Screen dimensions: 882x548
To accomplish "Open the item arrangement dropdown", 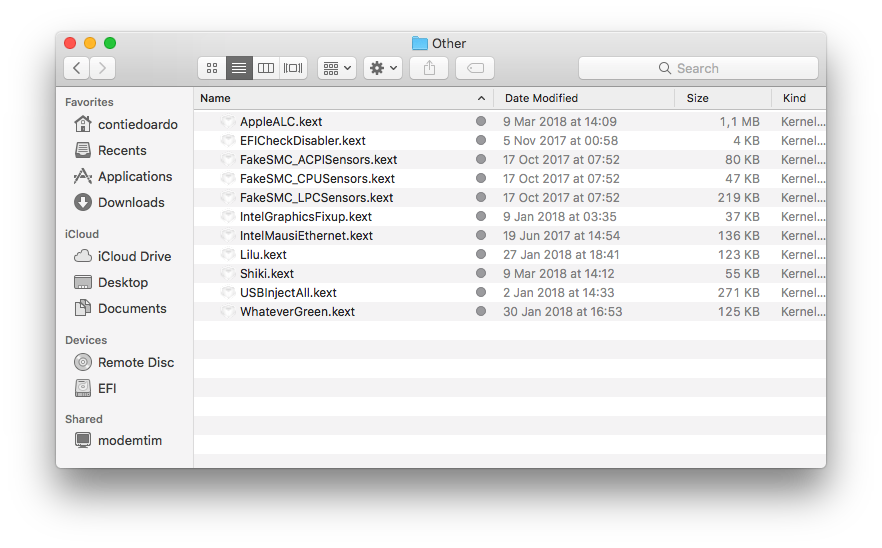I will pyautogui.click(x=337, y=68).
